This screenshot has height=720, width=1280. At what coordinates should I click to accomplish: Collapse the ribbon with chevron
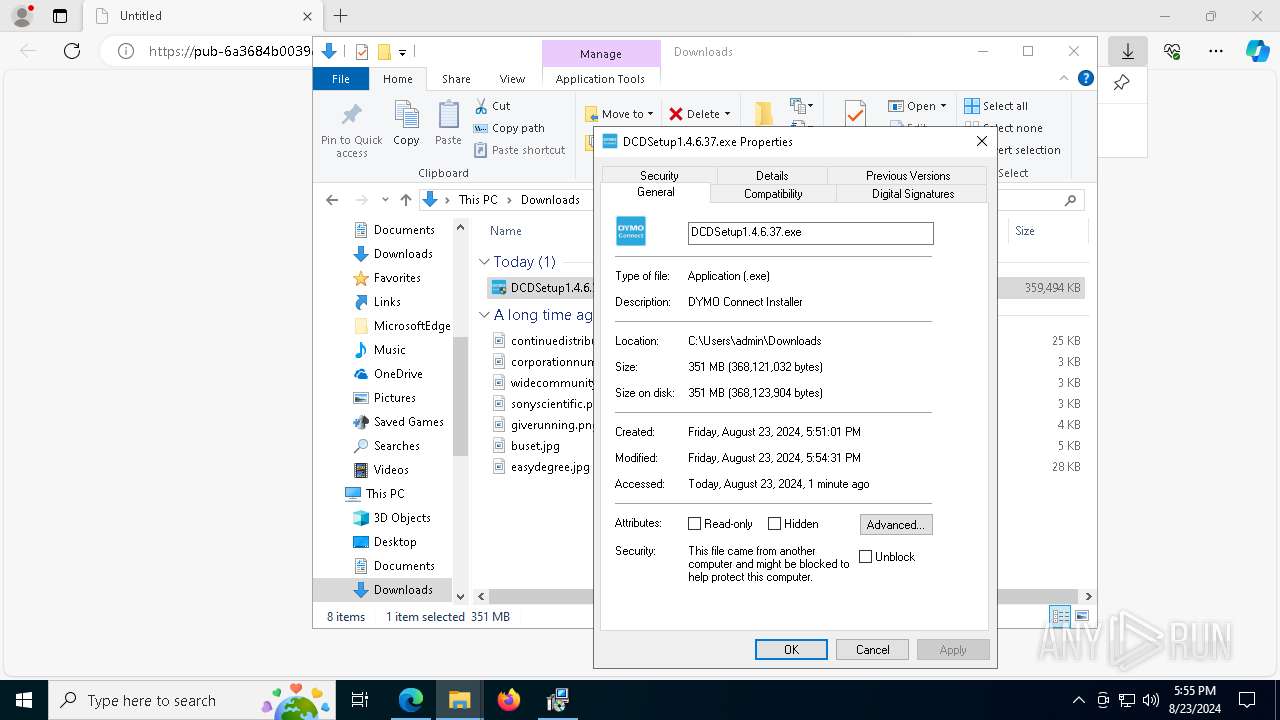tap(1064, 78)
